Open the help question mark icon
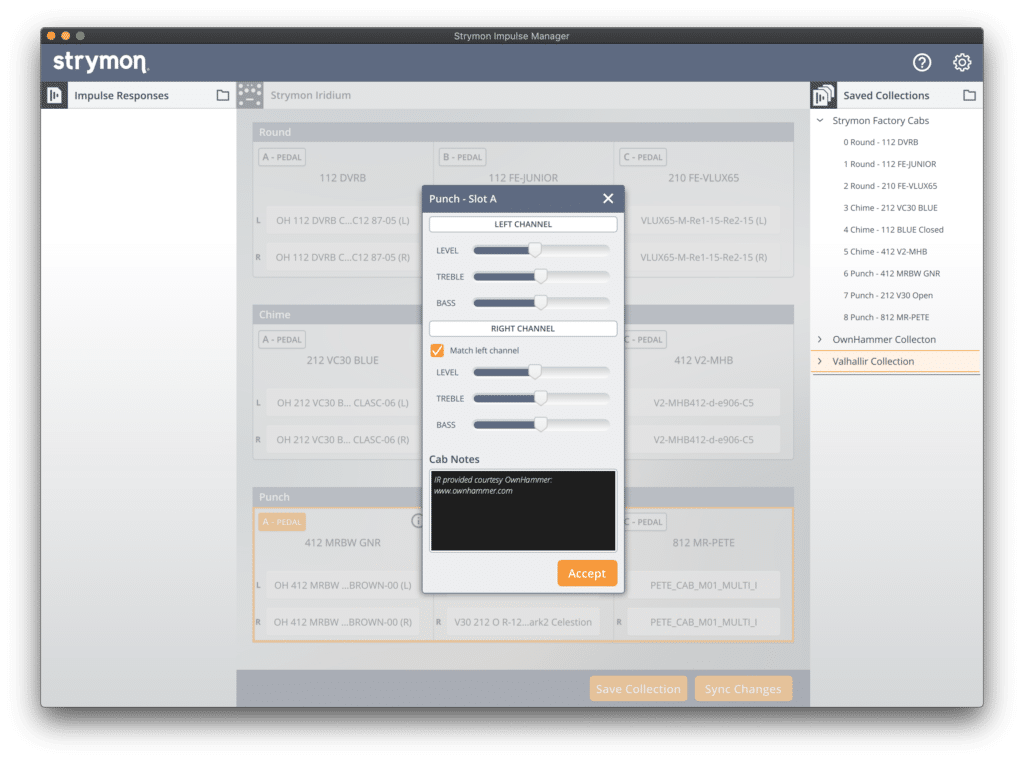Image resolution: width=1024 pixels, height=761 pixels. click(x=921, y=62)
